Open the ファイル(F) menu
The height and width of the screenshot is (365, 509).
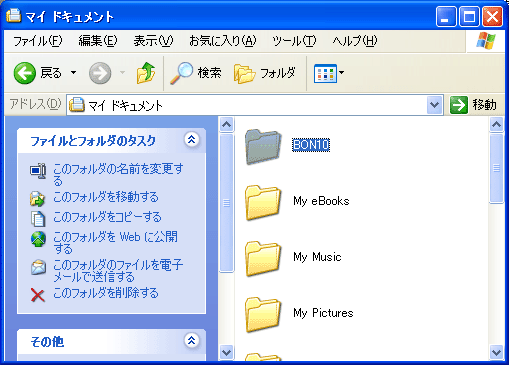(38, 41)
